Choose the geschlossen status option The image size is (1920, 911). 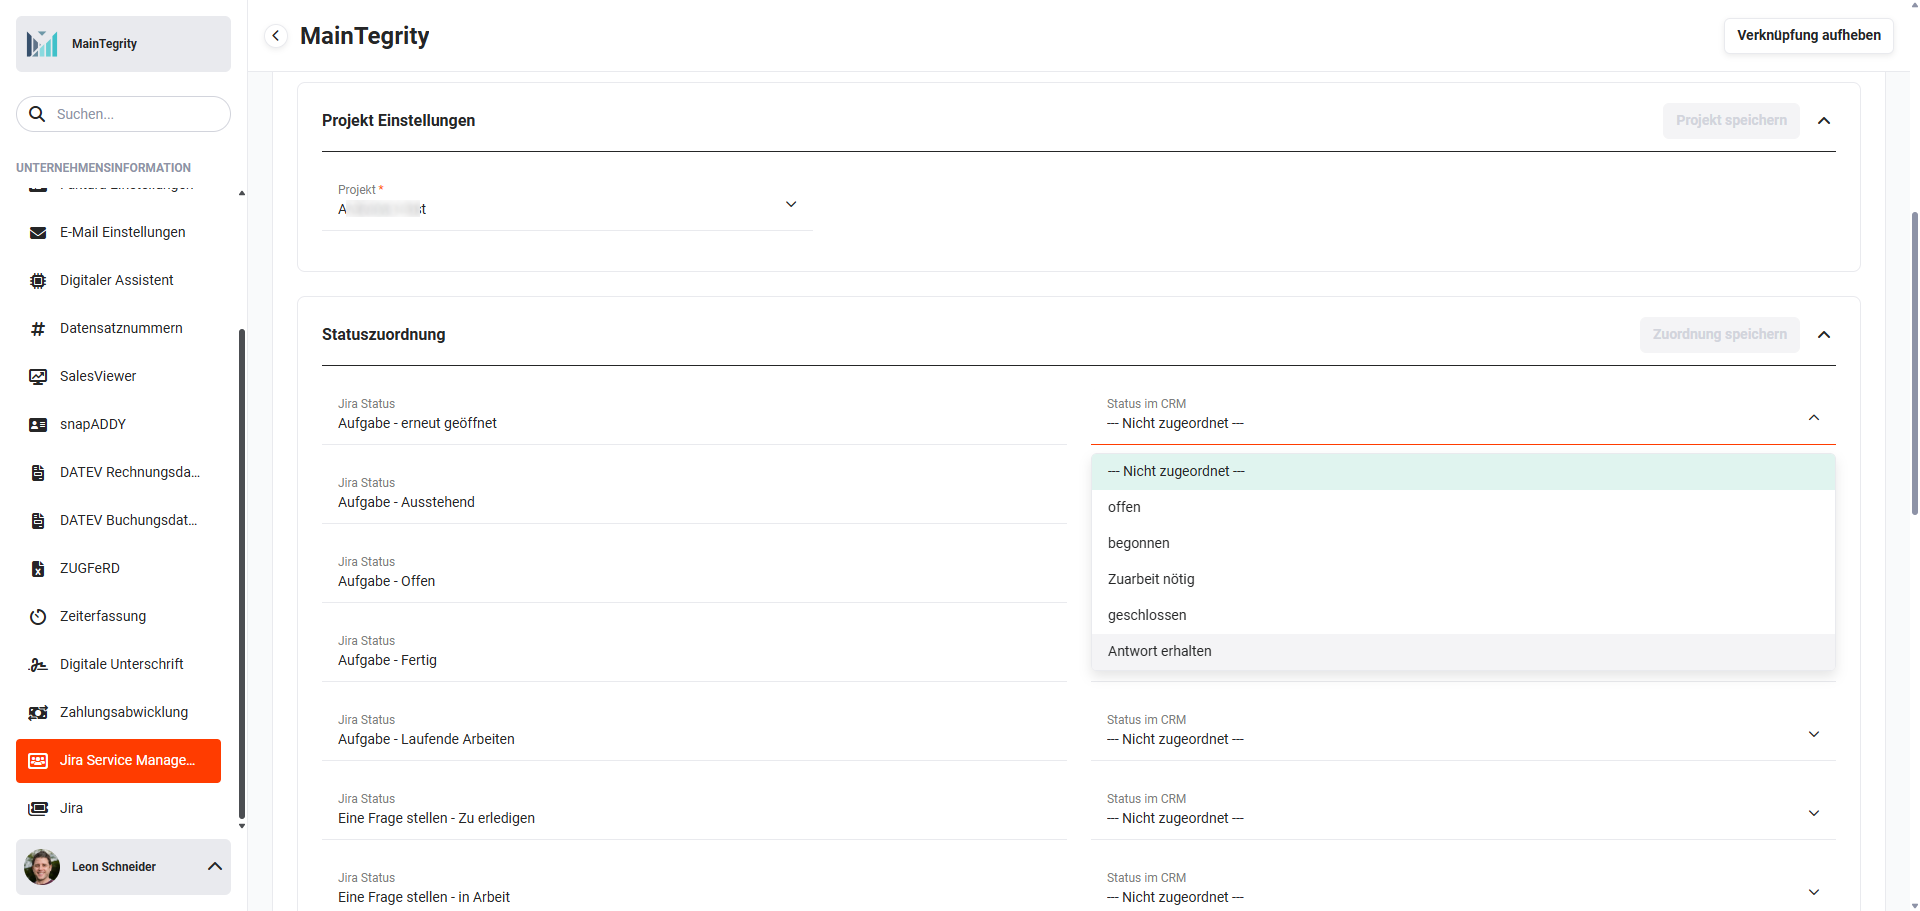coord(1463,615)
